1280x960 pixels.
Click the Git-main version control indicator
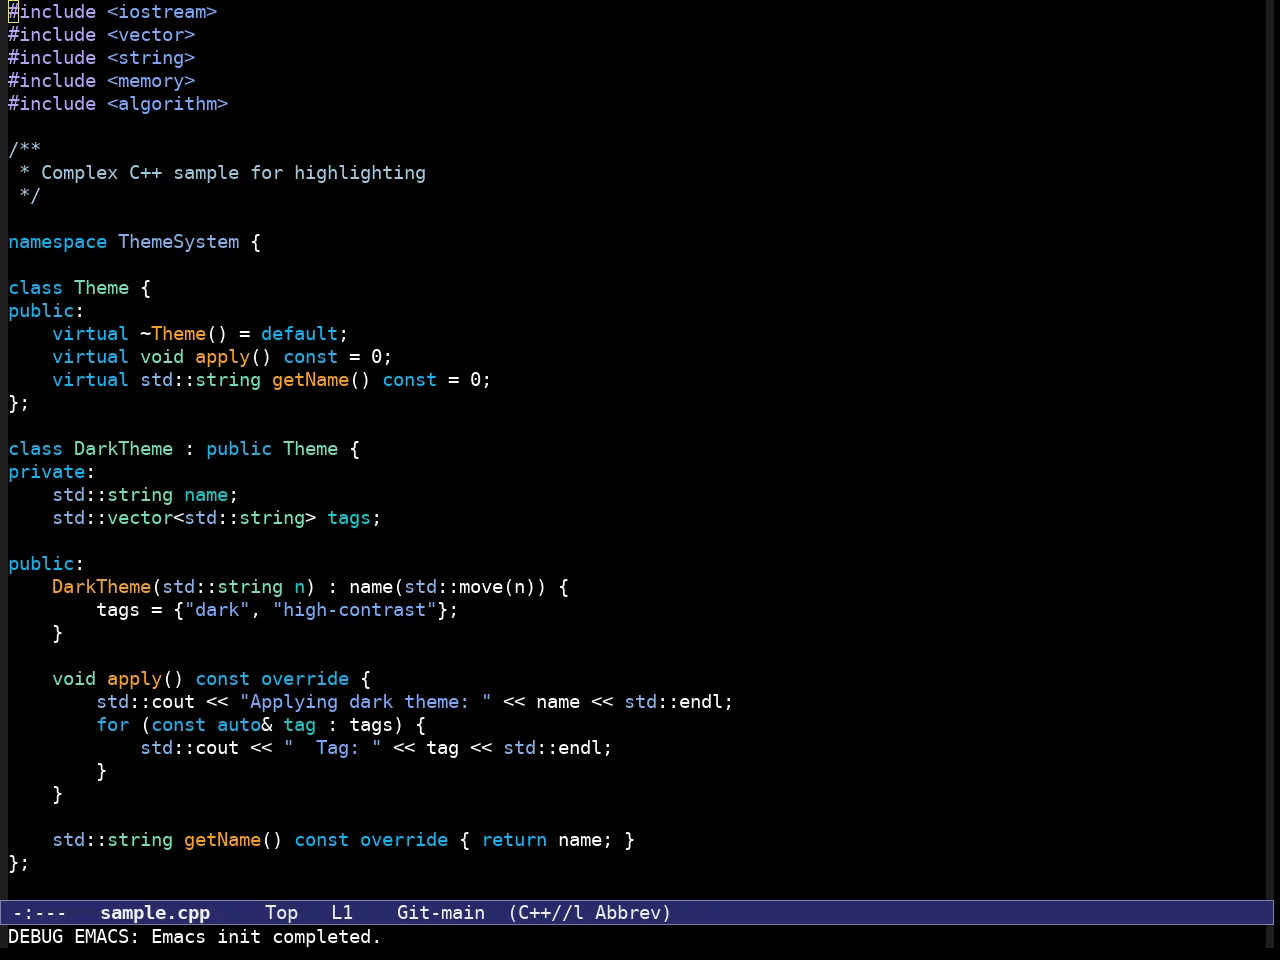(x=441, y=913)
